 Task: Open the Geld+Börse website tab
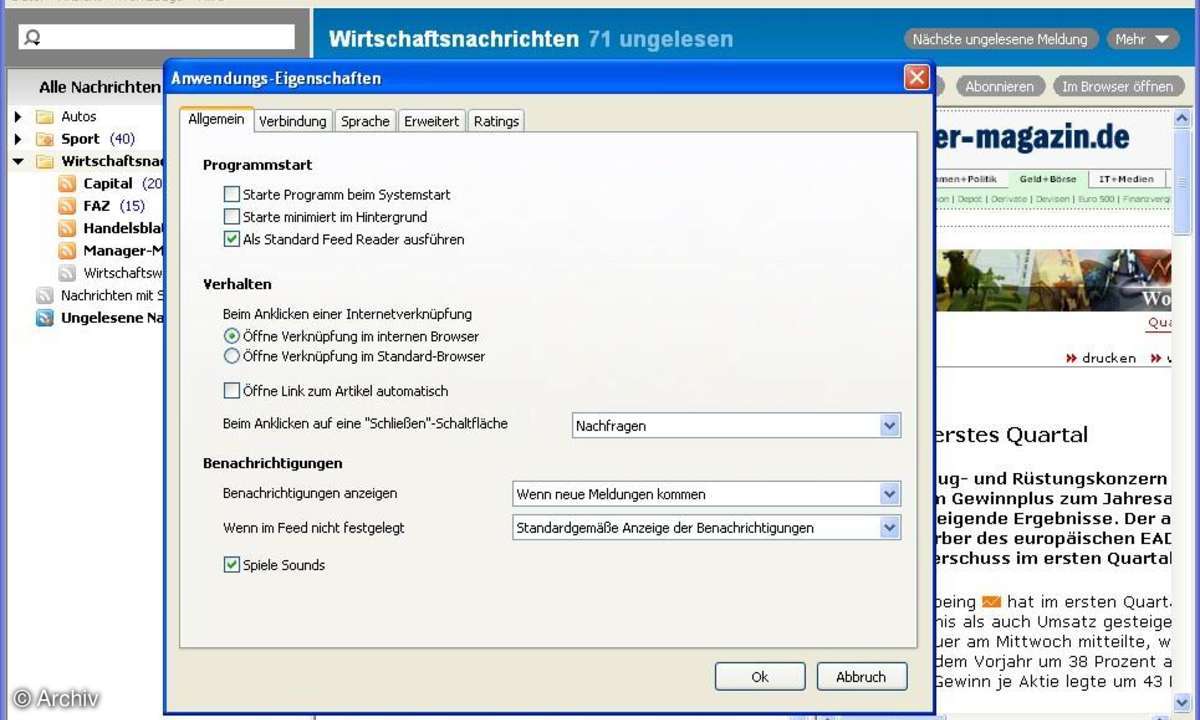[x=1048, y=179]
